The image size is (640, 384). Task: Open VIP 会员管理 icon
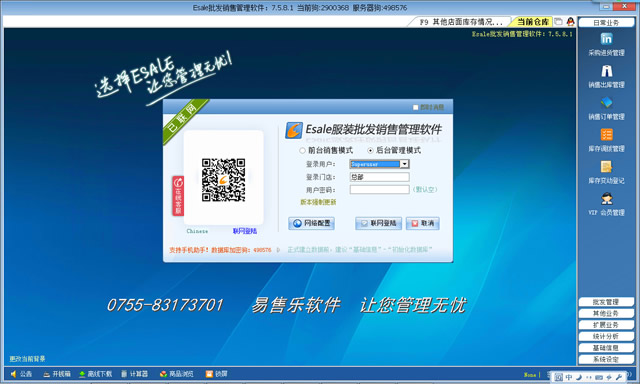point(606,198)
